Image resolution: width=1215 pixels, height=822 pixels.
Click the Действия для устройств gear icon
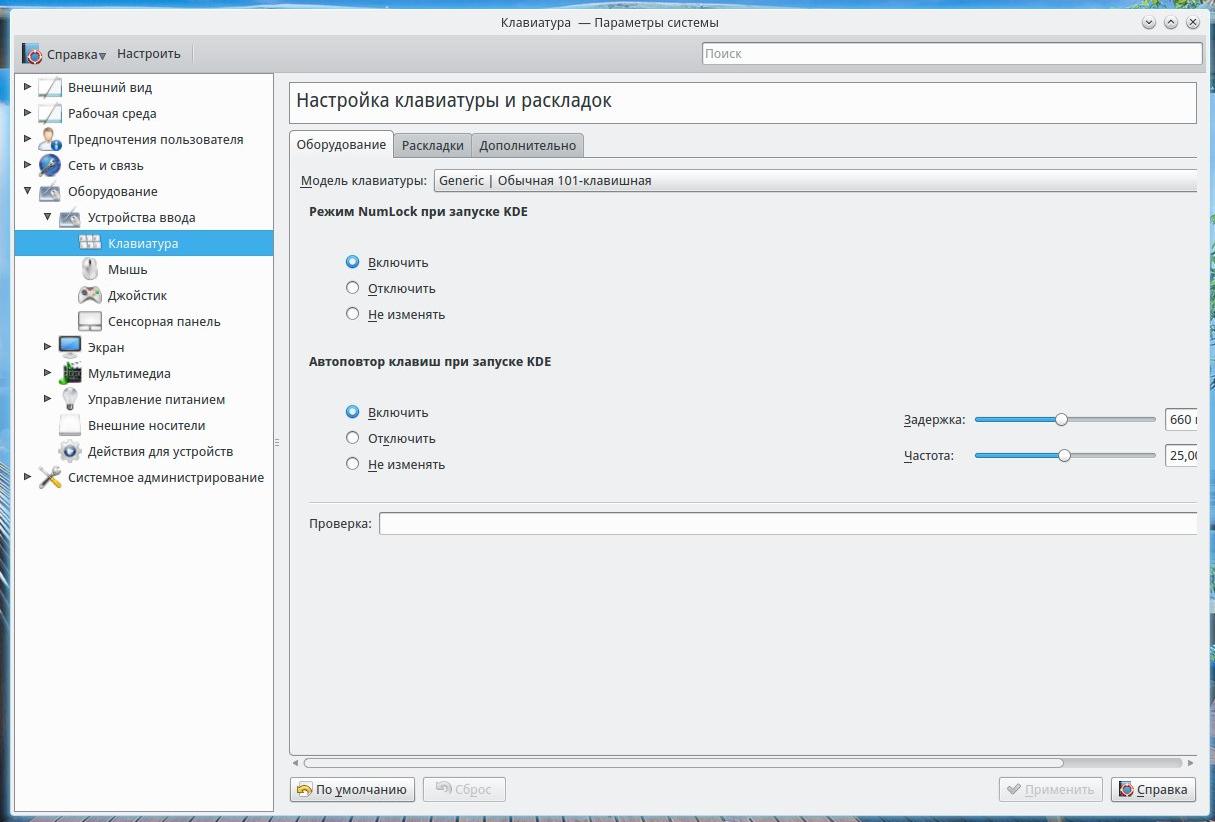coord(70,451)
